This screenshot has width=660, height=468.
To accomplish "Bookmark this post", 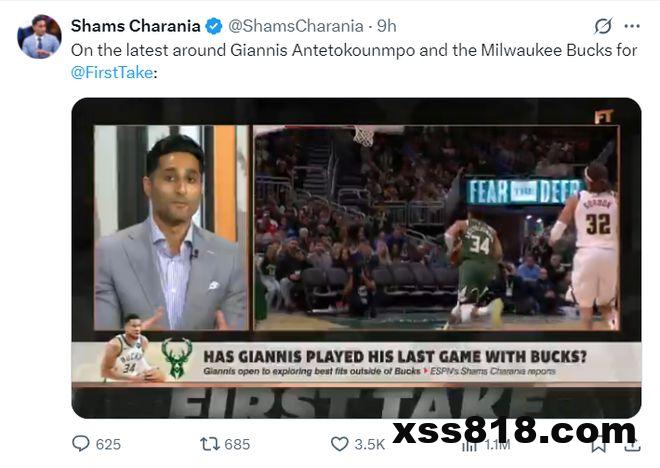I will click(599, 445).
